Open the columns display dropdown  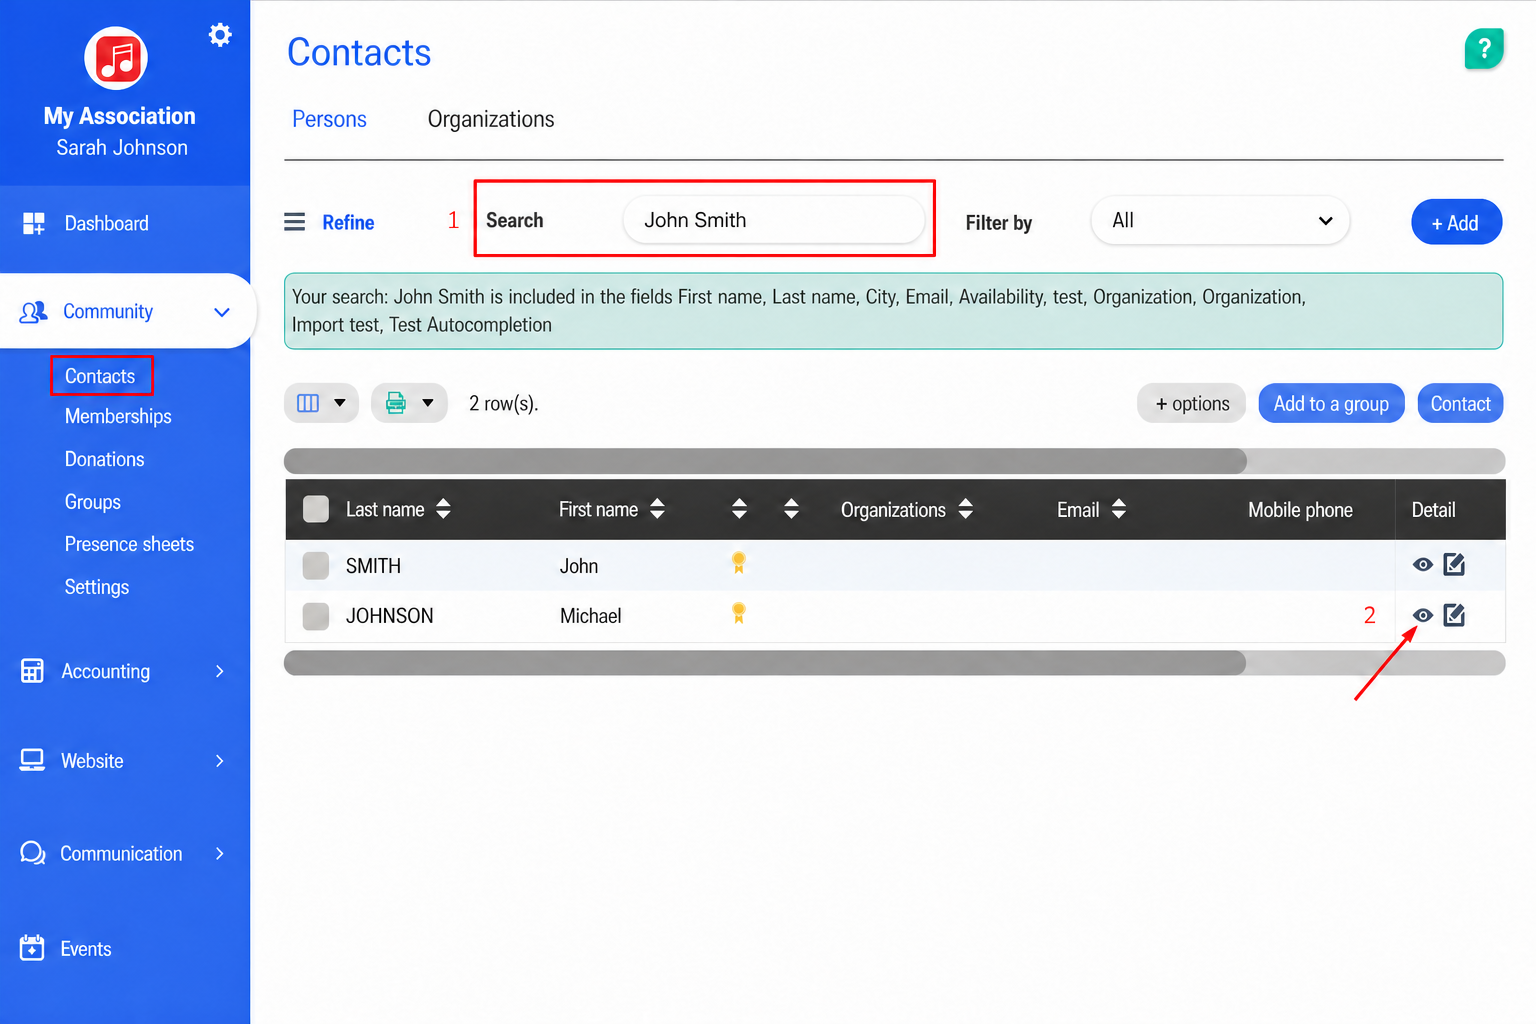321,403
